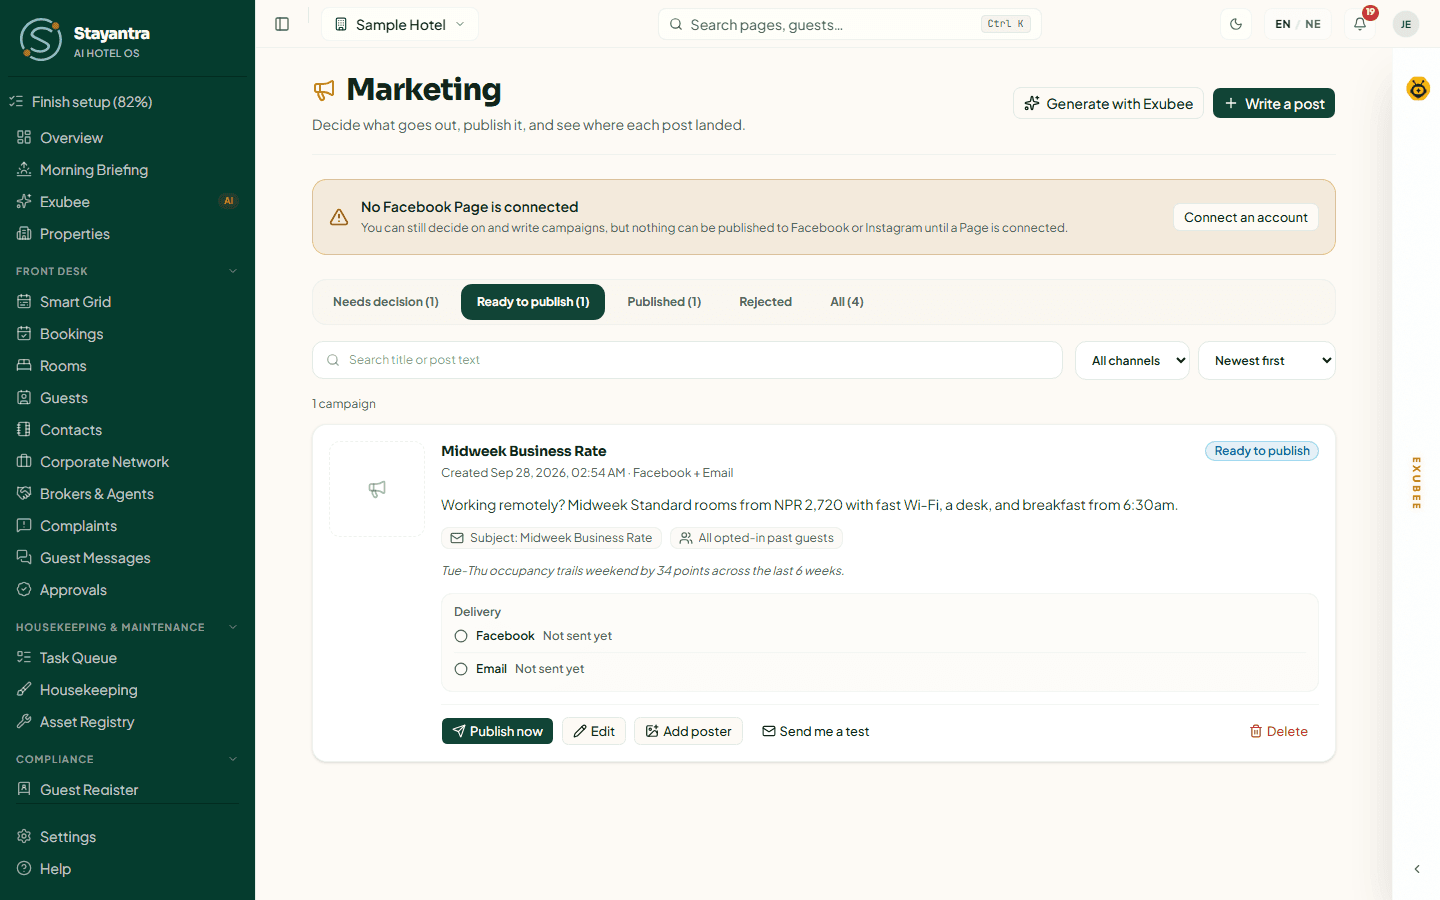This screenshot has width=1440, height=900.
Task: Send me a test email
Action: (815, 732)
